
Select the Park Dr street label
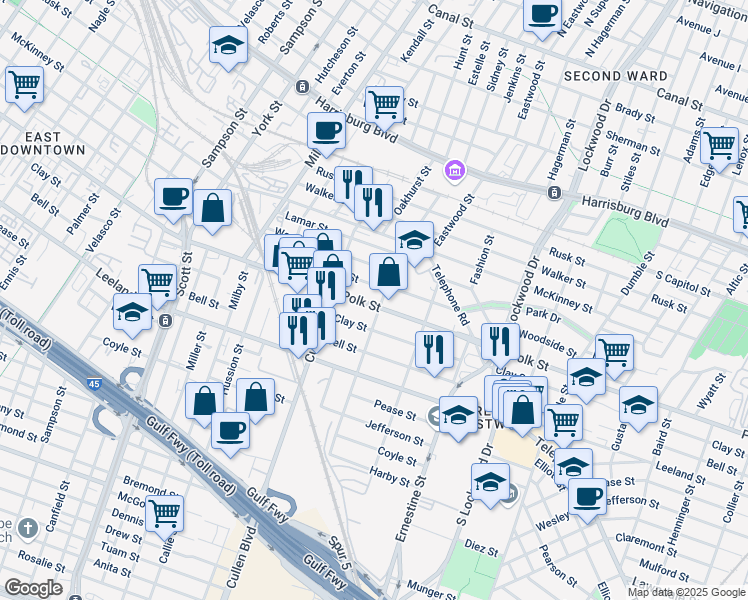(x=543, y=315)
